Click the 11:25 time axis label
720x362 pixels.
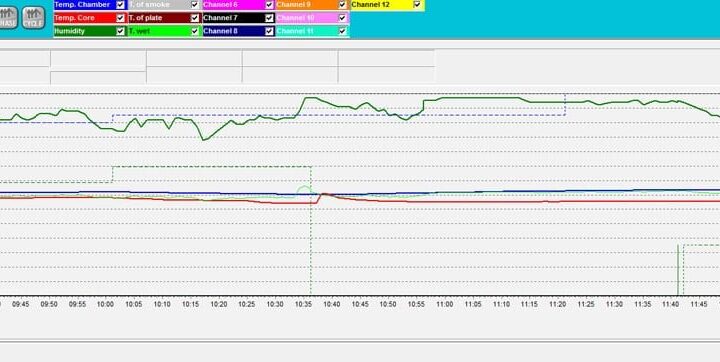click(586, 304)
